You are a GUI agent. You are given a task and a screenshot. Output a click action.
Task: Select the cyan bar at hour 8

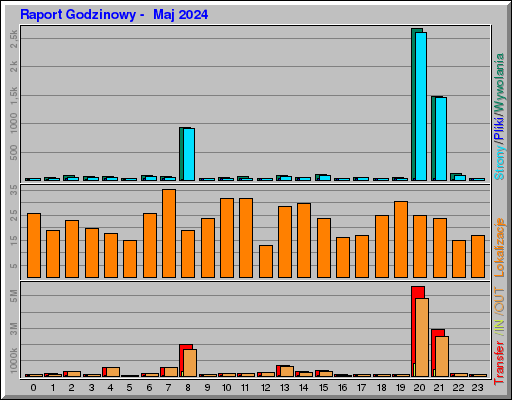pyautogui.click(x=189, y=154)
